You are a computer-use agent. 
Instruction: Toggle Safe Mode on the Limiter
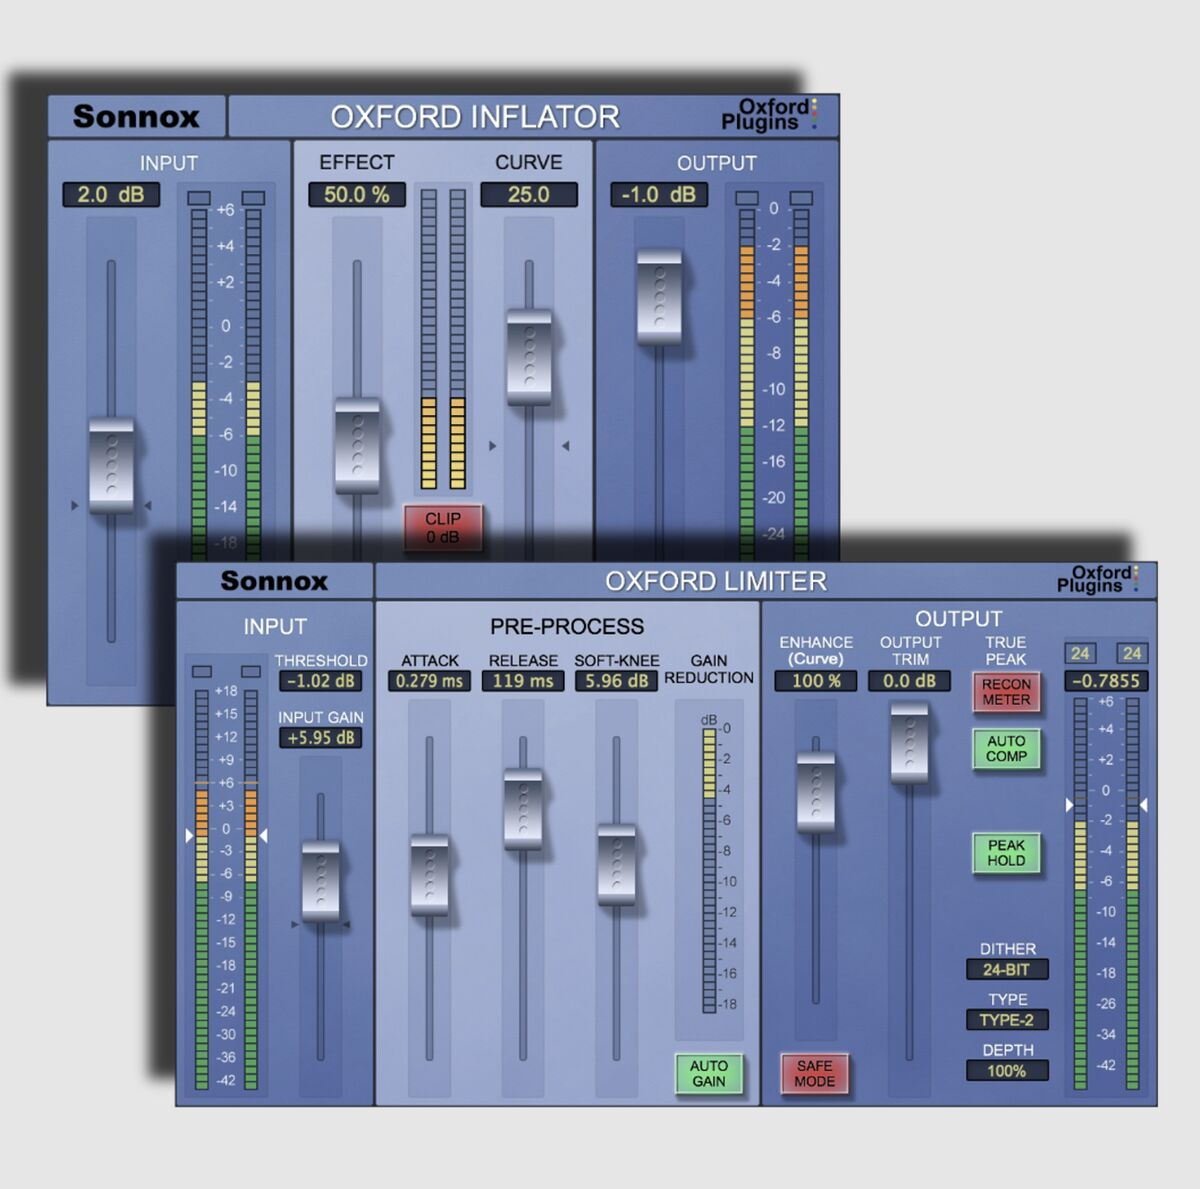(814, 1073)
